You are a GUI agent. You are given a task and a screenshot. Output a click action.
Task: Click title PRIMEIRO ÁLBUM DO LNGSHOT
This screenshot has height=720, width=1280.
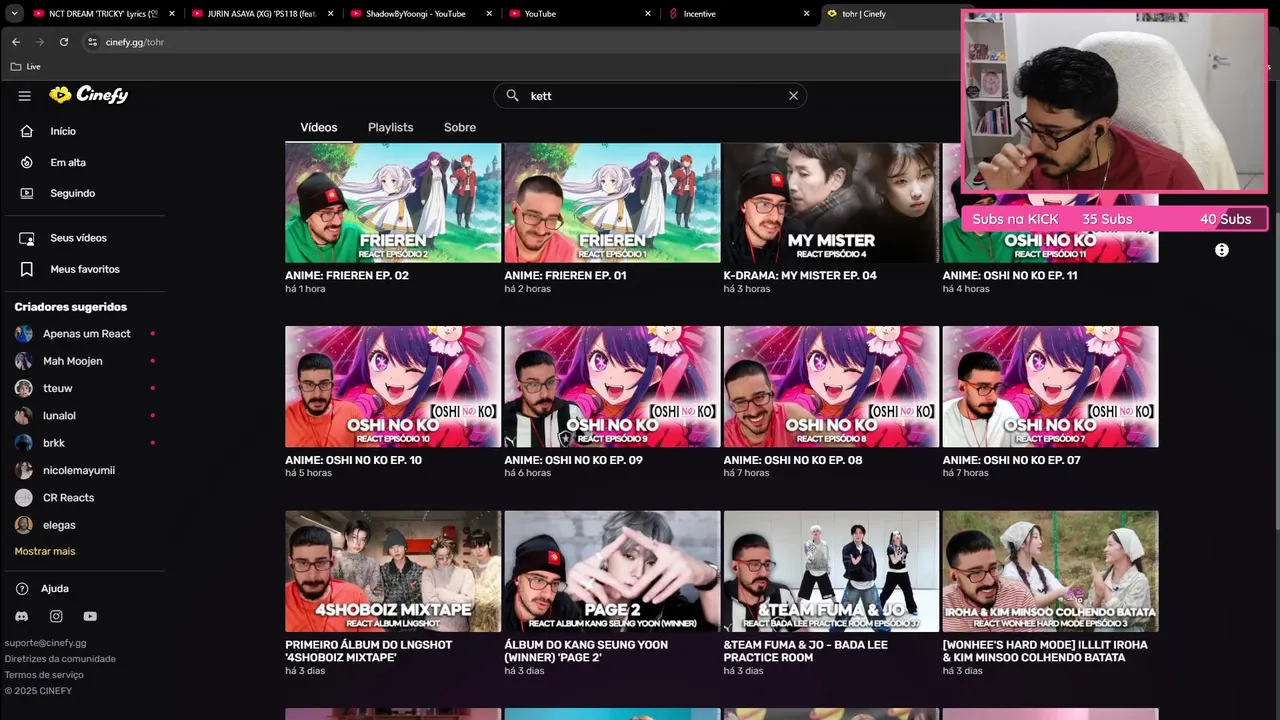click(x=368, y=651)
